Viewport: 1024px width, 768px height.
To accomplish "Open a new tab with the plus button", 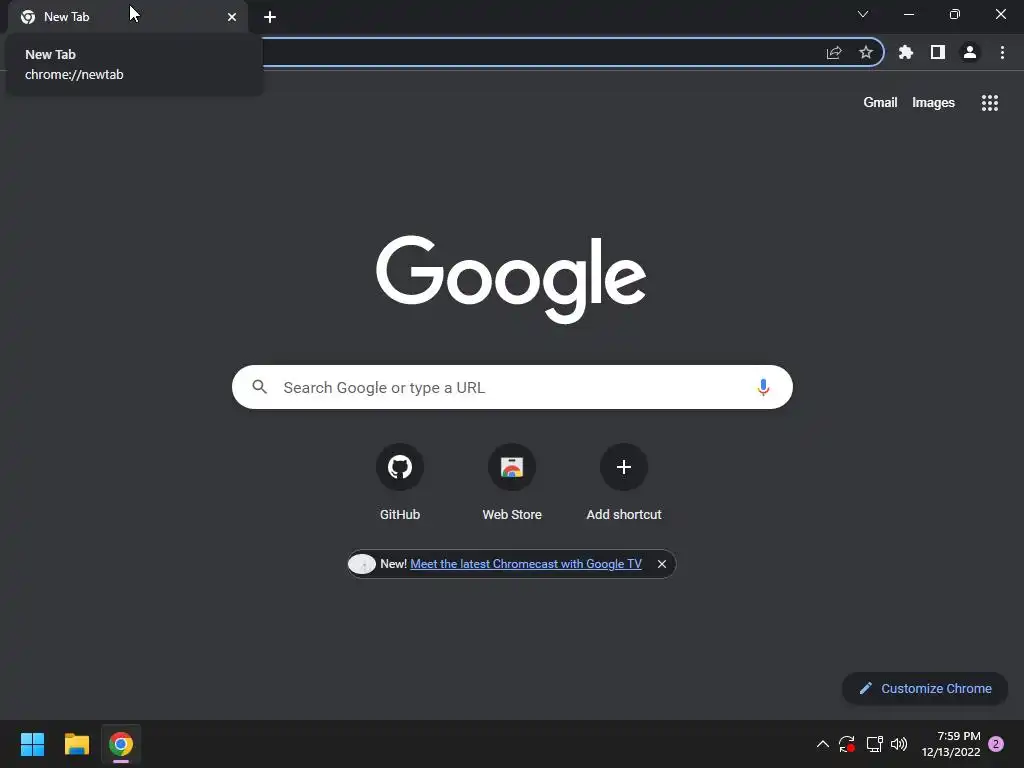I will [x=270, y=17].
